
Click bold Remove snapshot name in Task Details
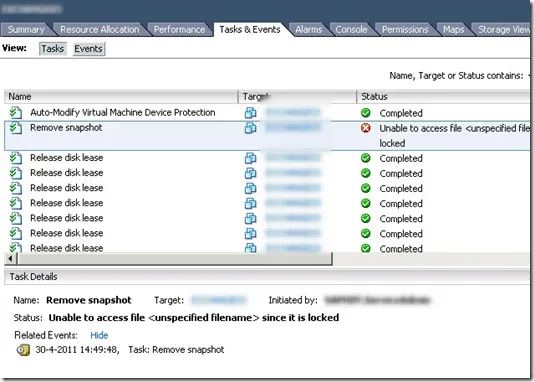89,300
